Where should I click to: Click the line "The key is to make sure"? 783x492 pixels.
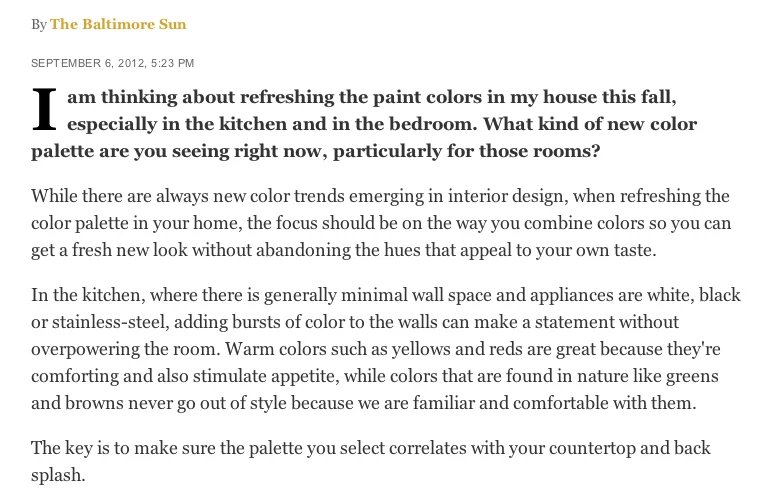[x=371, y=448]
